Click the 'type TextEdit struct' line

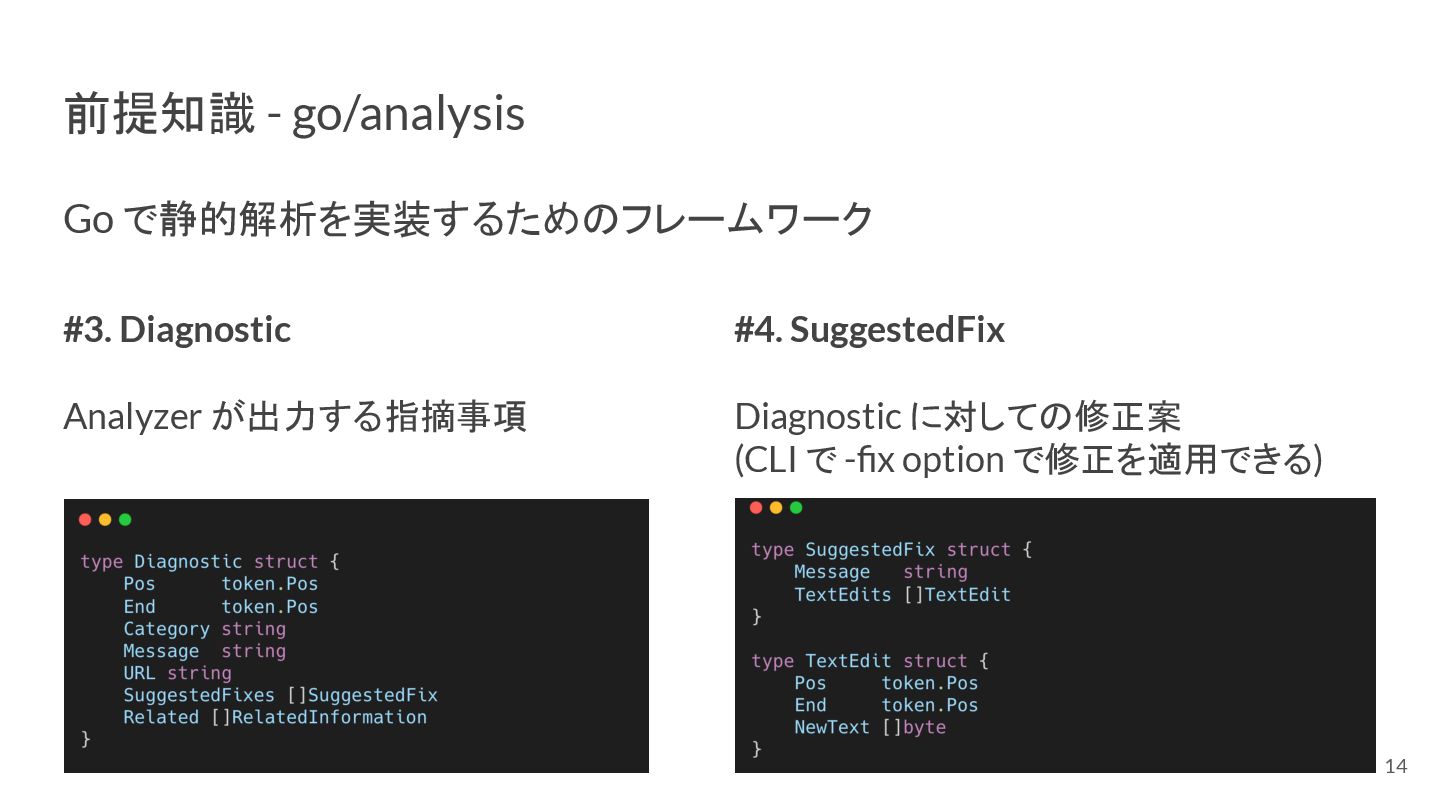pyautogui.click(x=869, y=661)
